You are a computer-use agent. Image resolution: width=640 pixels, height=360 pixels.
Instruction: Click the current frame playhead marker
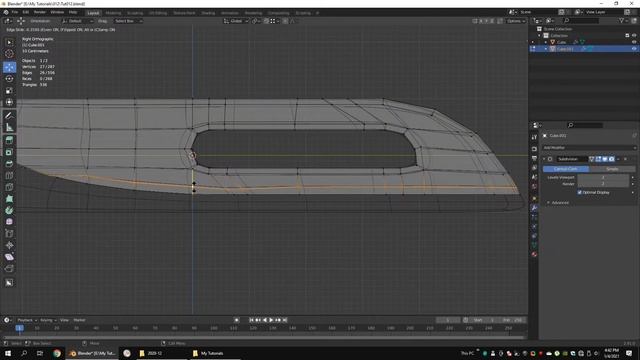(19, 328)
